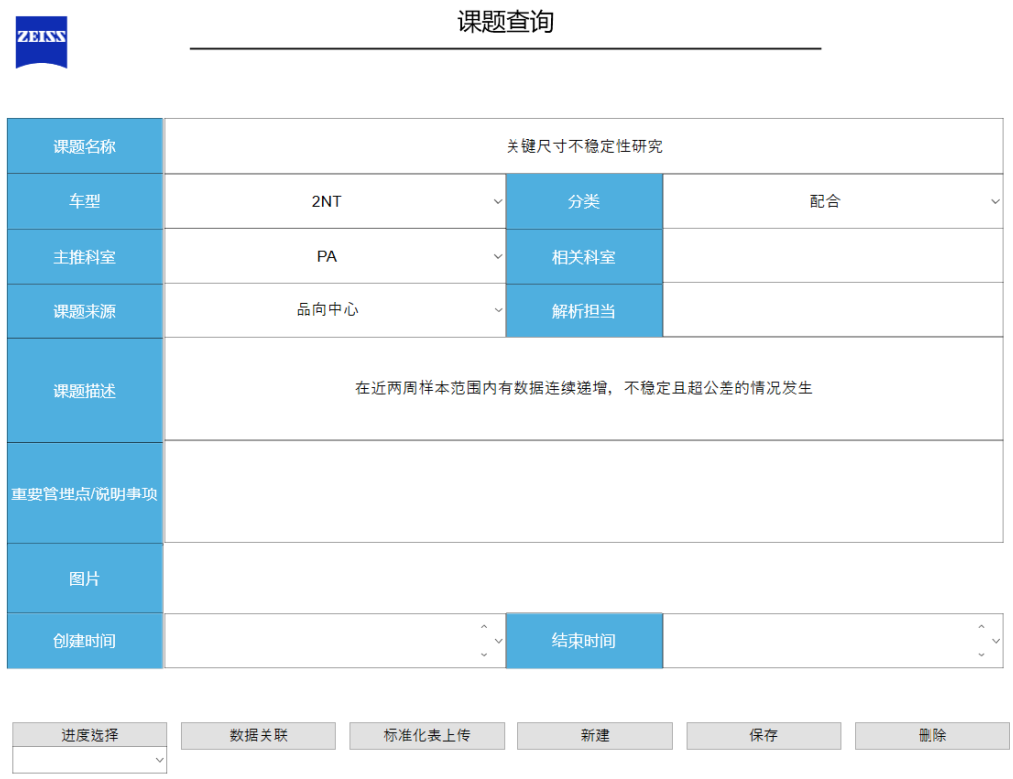Increase 结束时间 with the up spinner

[x=981, y=627]
